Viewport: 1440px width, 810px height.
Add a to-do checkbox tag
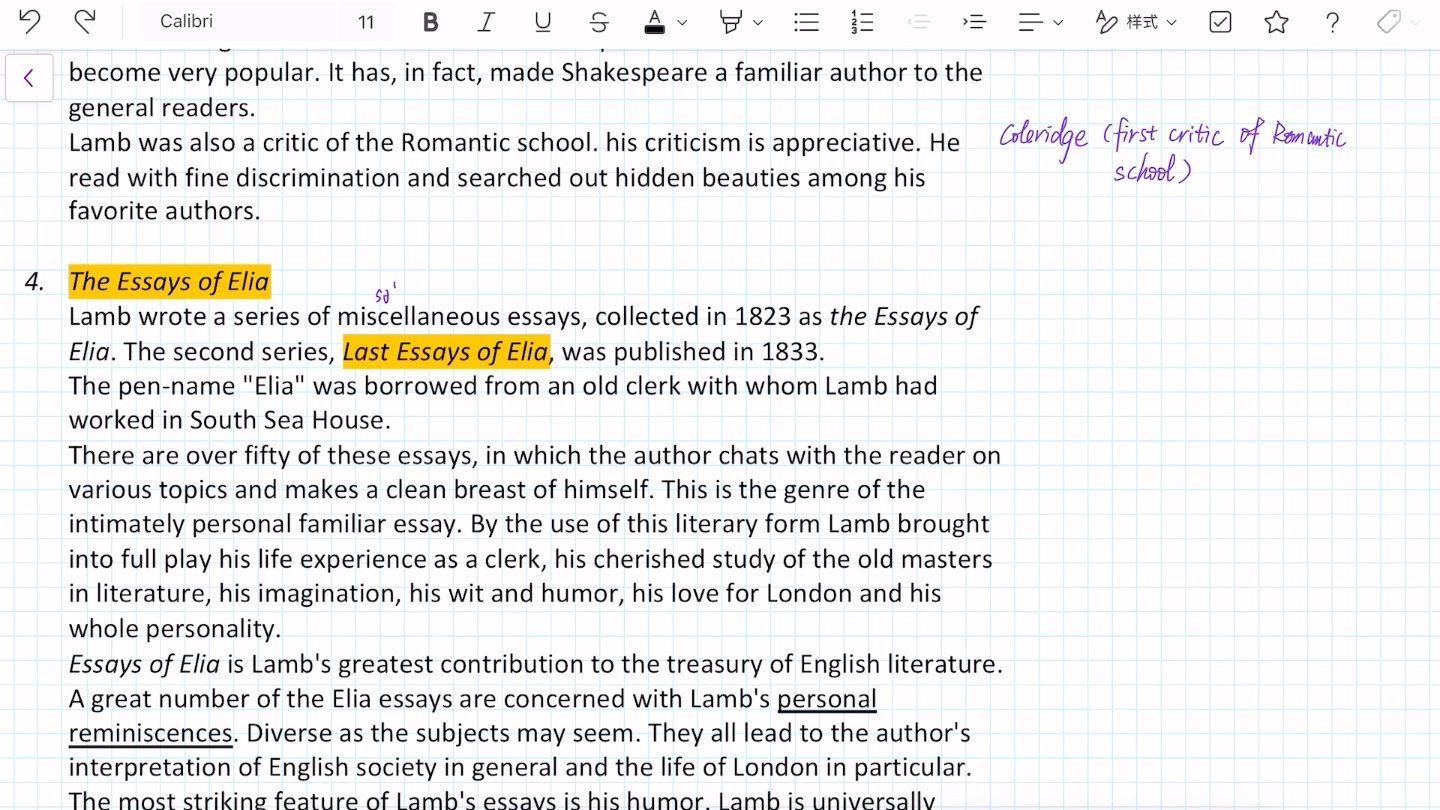(x=1220, y=22)
